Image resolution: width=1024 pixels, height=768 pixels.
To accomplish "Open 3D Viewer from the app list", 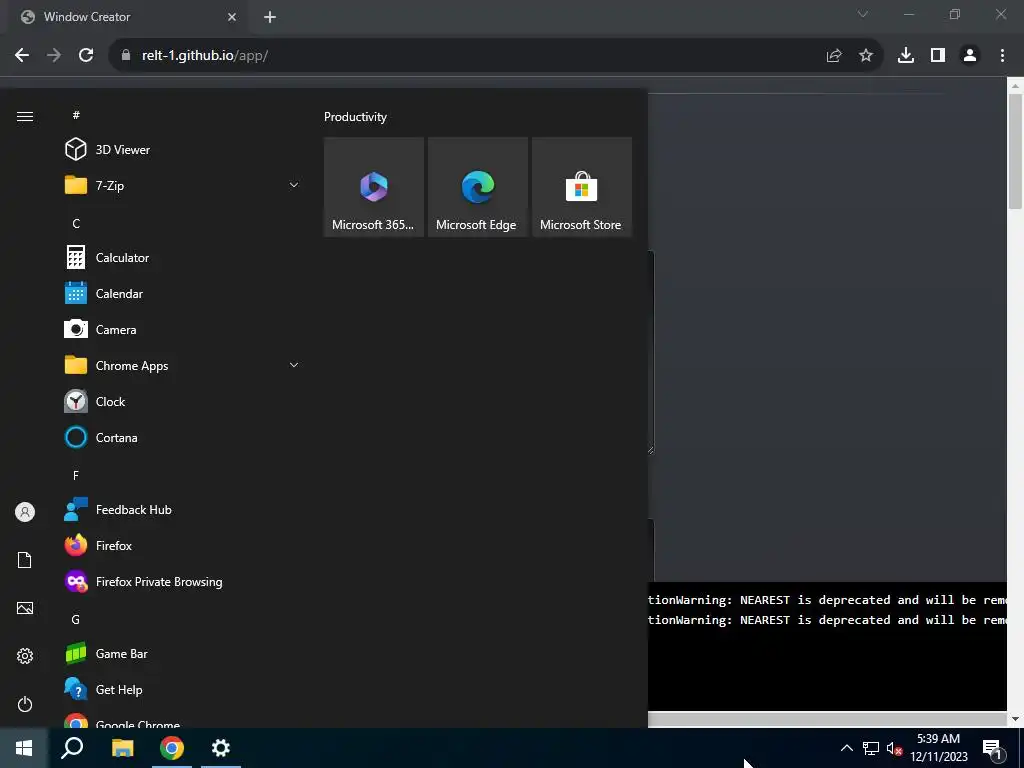I will (183, 150).
